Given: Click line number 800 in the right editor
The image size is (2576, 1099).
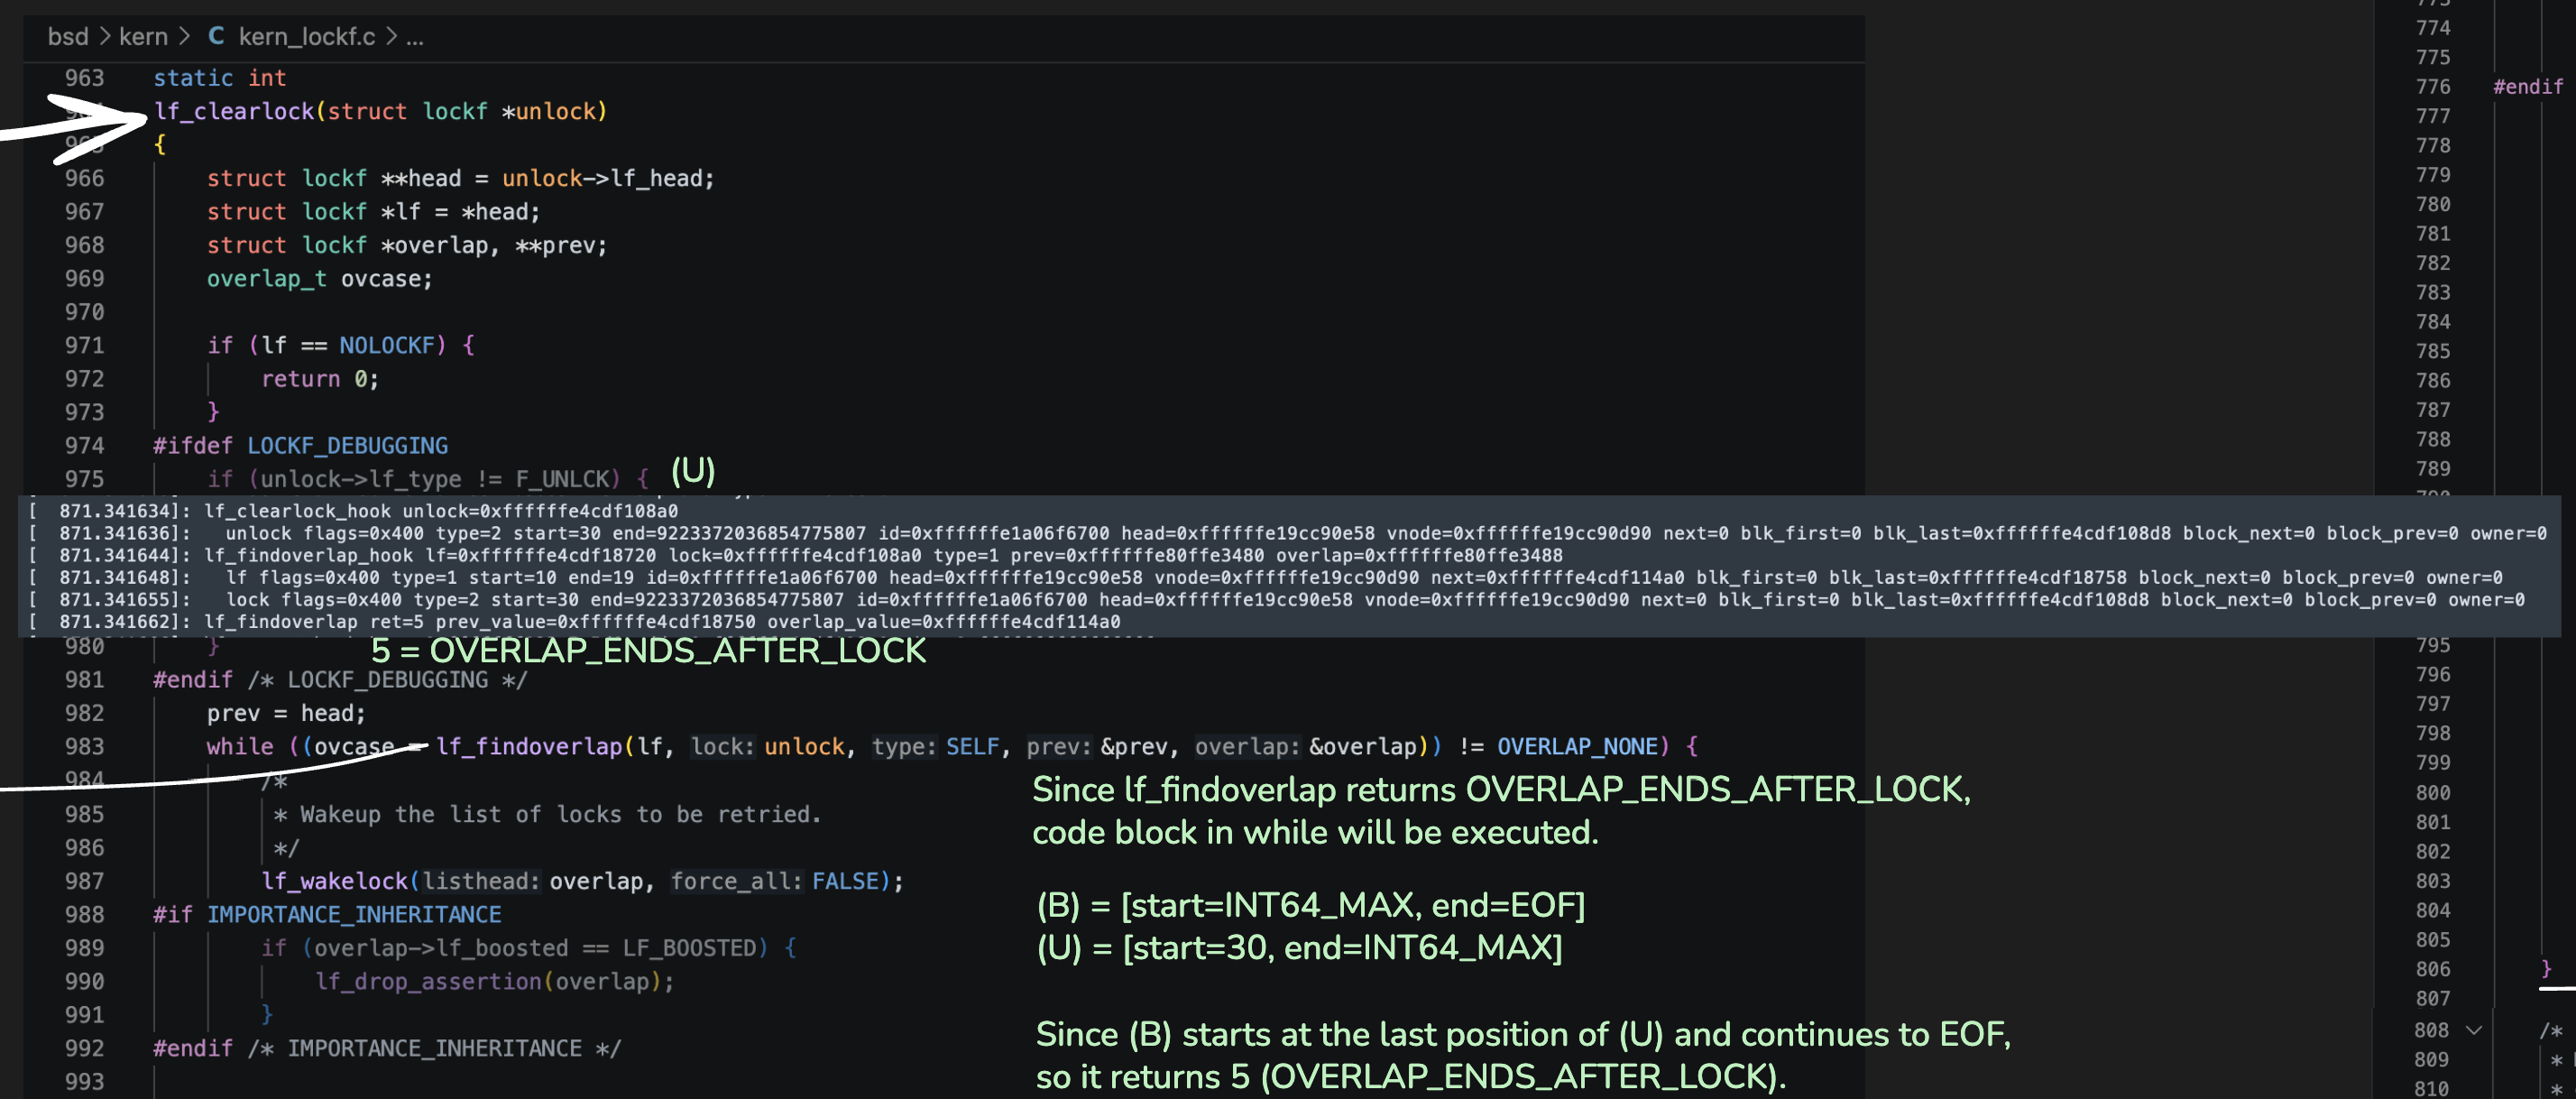Looking at the screenshot, I should 2432,792.
